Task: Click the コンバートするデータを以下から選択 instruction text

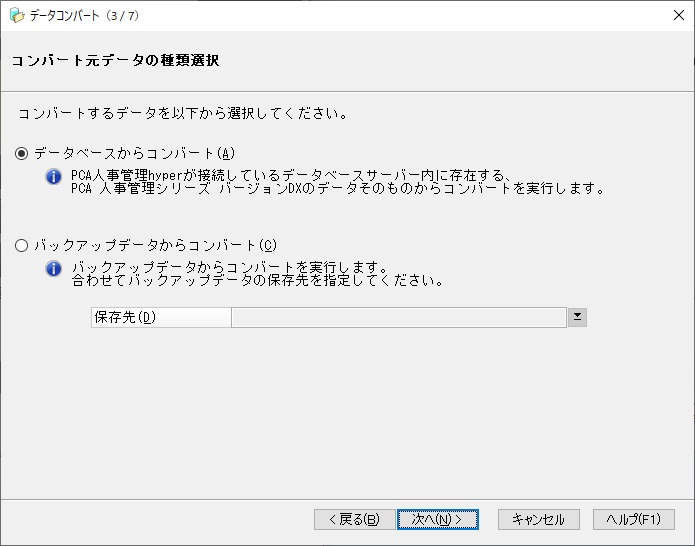Action: (x=182, y=113)
